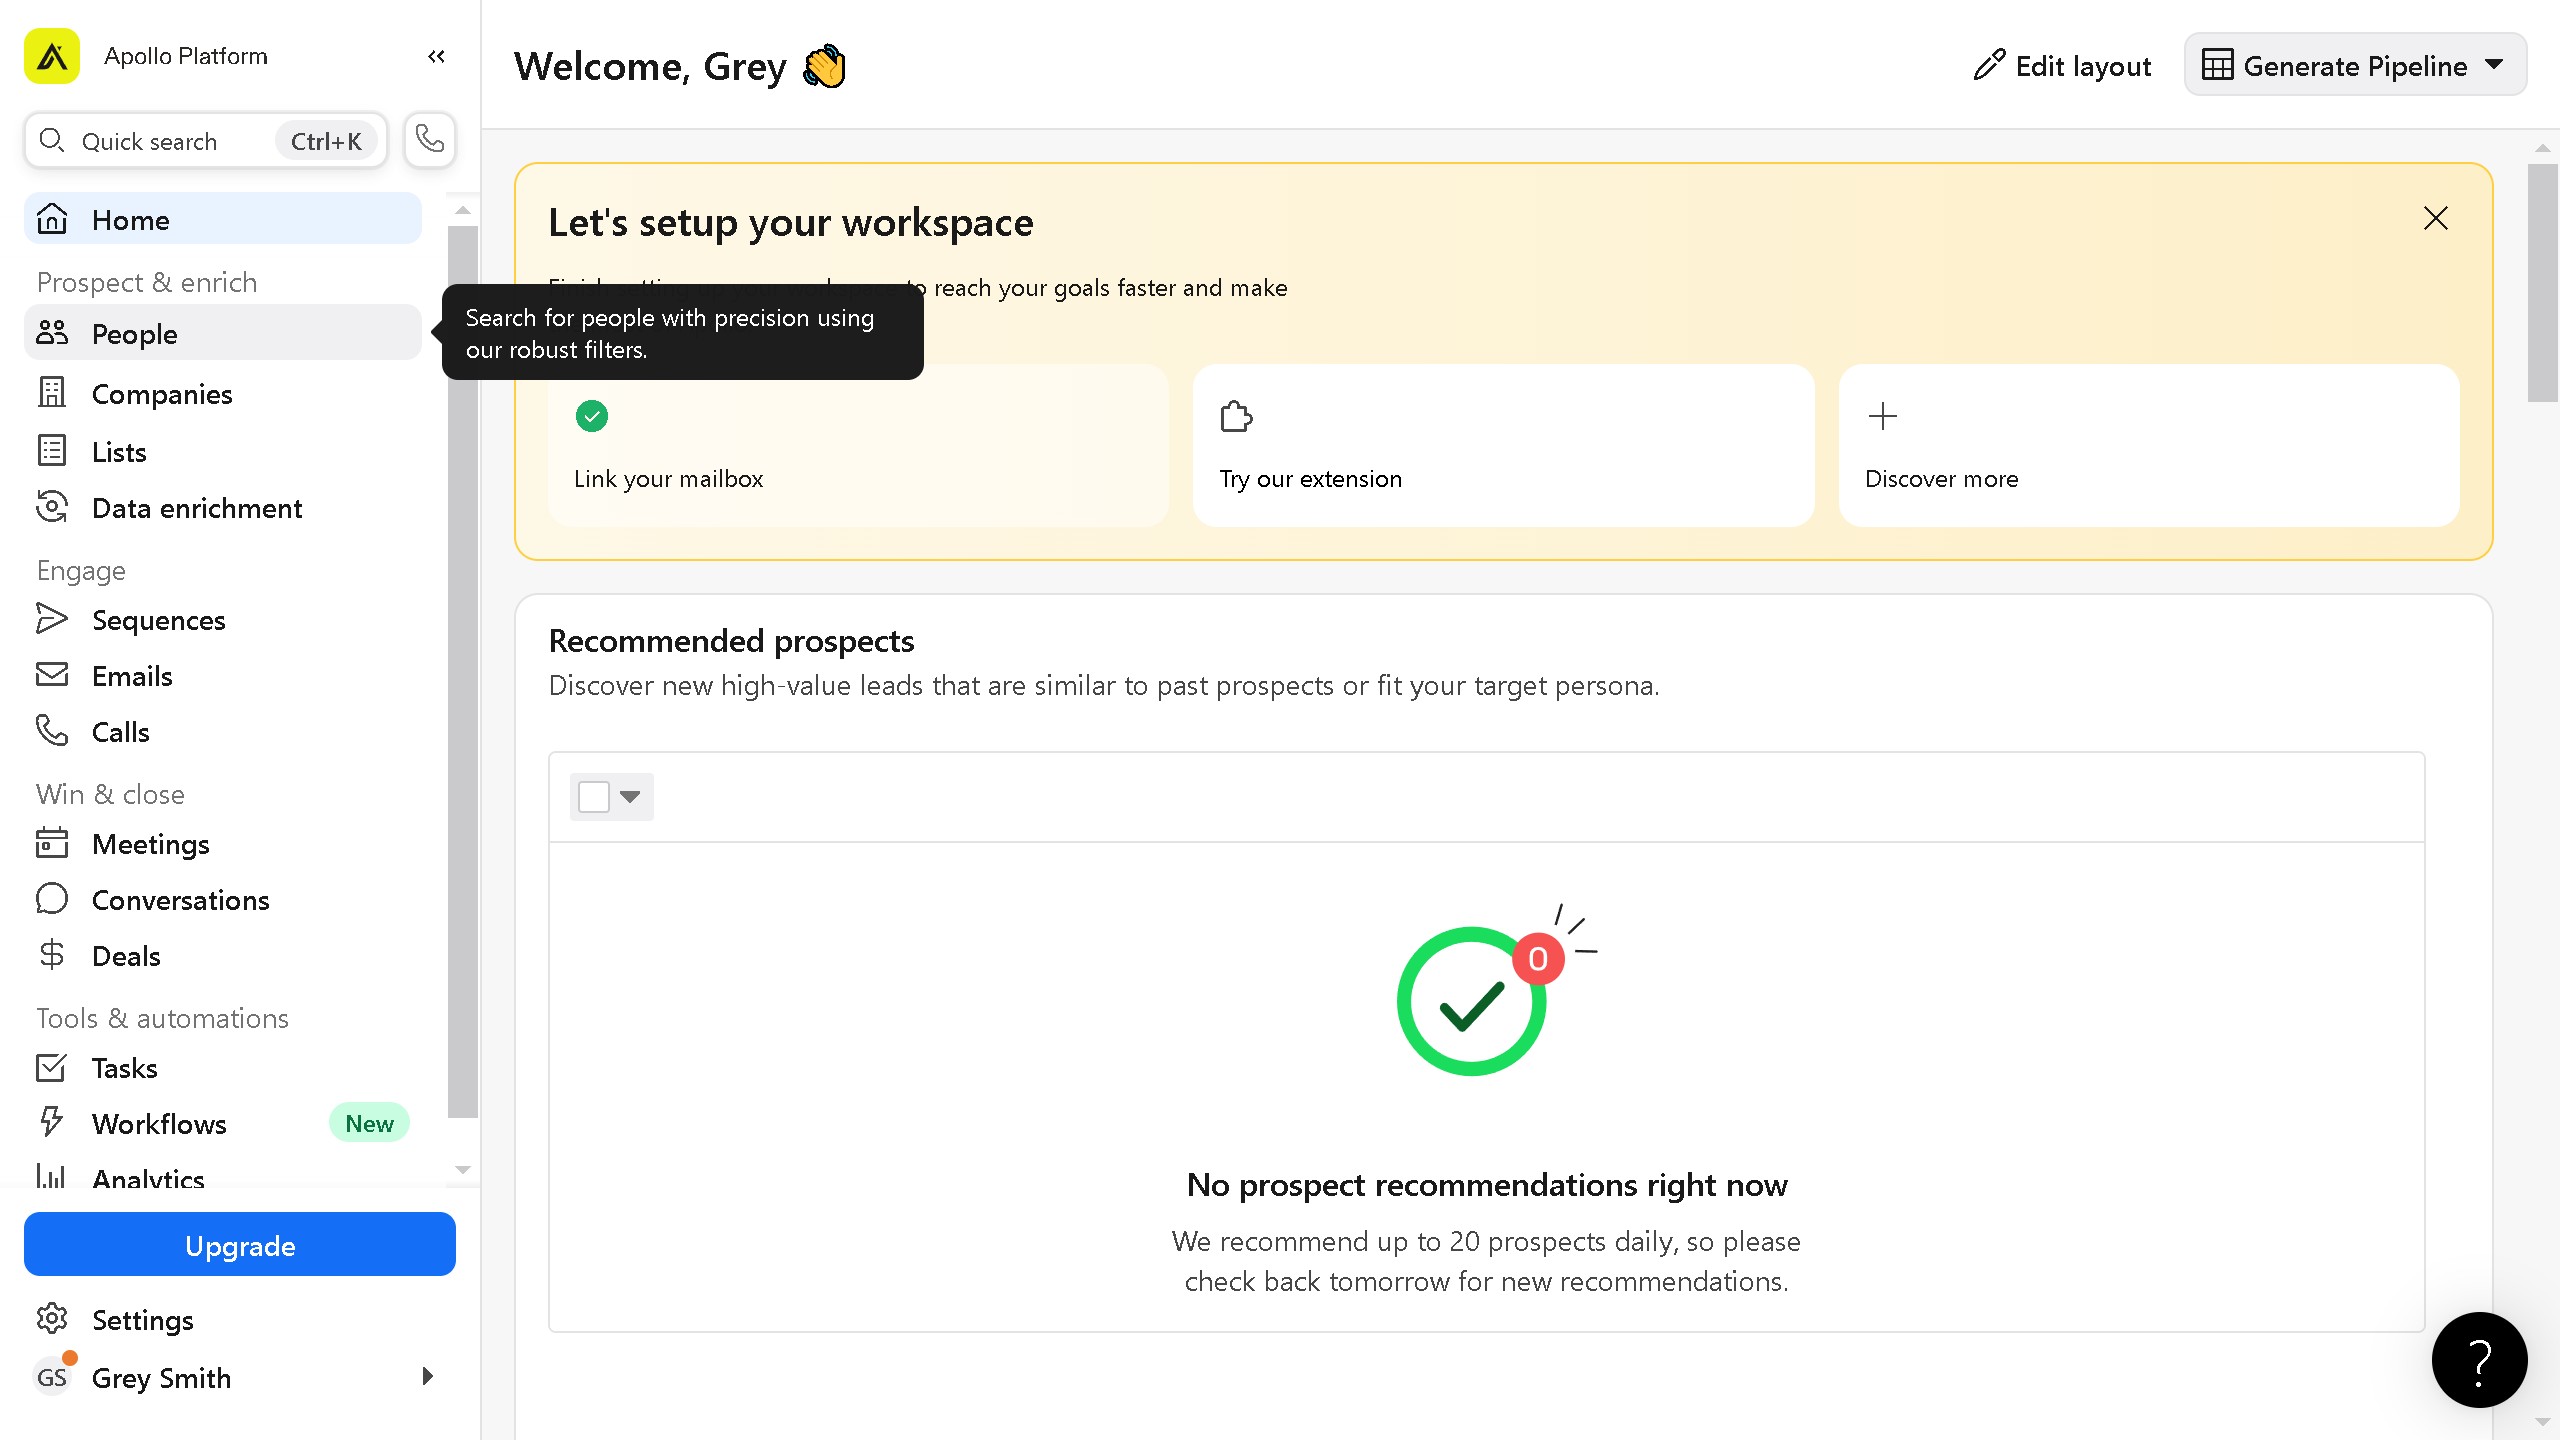Toggle selection of the Try our extension card
The width and height of the screenshot is (2560, 1440).
pos(1502,445)
